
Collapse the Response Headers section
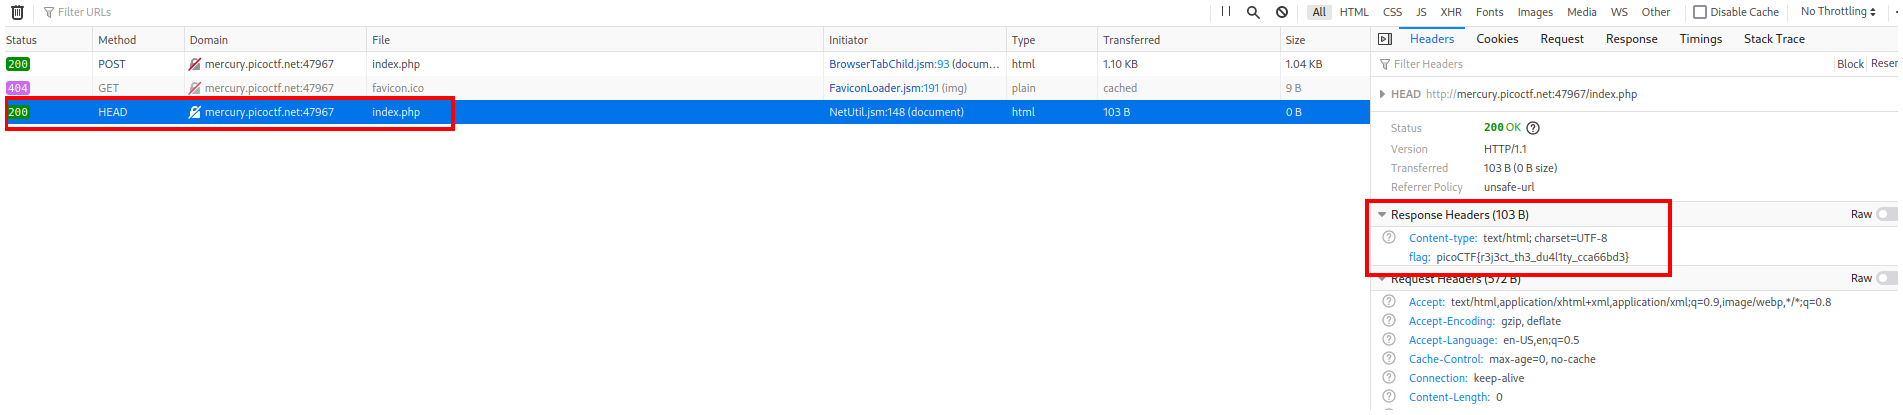[1382, 215]
